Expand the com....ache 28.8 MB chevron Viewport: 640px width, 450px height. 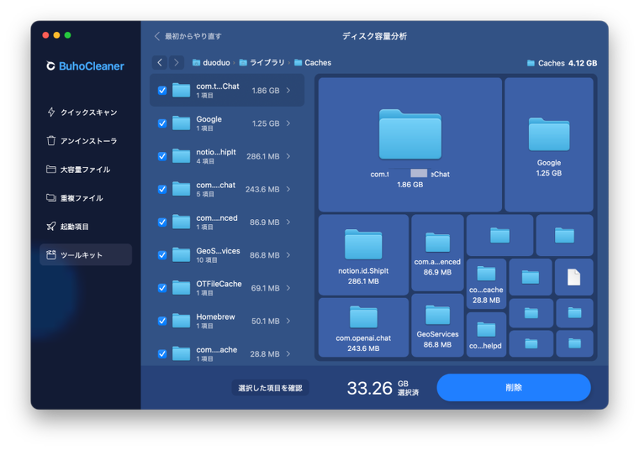[x=289, y=354]
